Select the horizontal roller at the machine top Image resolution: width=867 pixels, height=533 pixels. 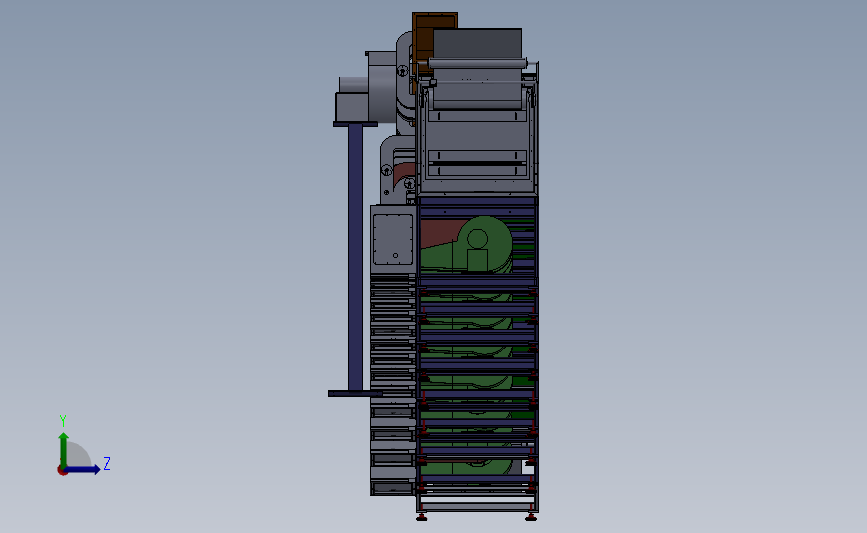[478, 64]
